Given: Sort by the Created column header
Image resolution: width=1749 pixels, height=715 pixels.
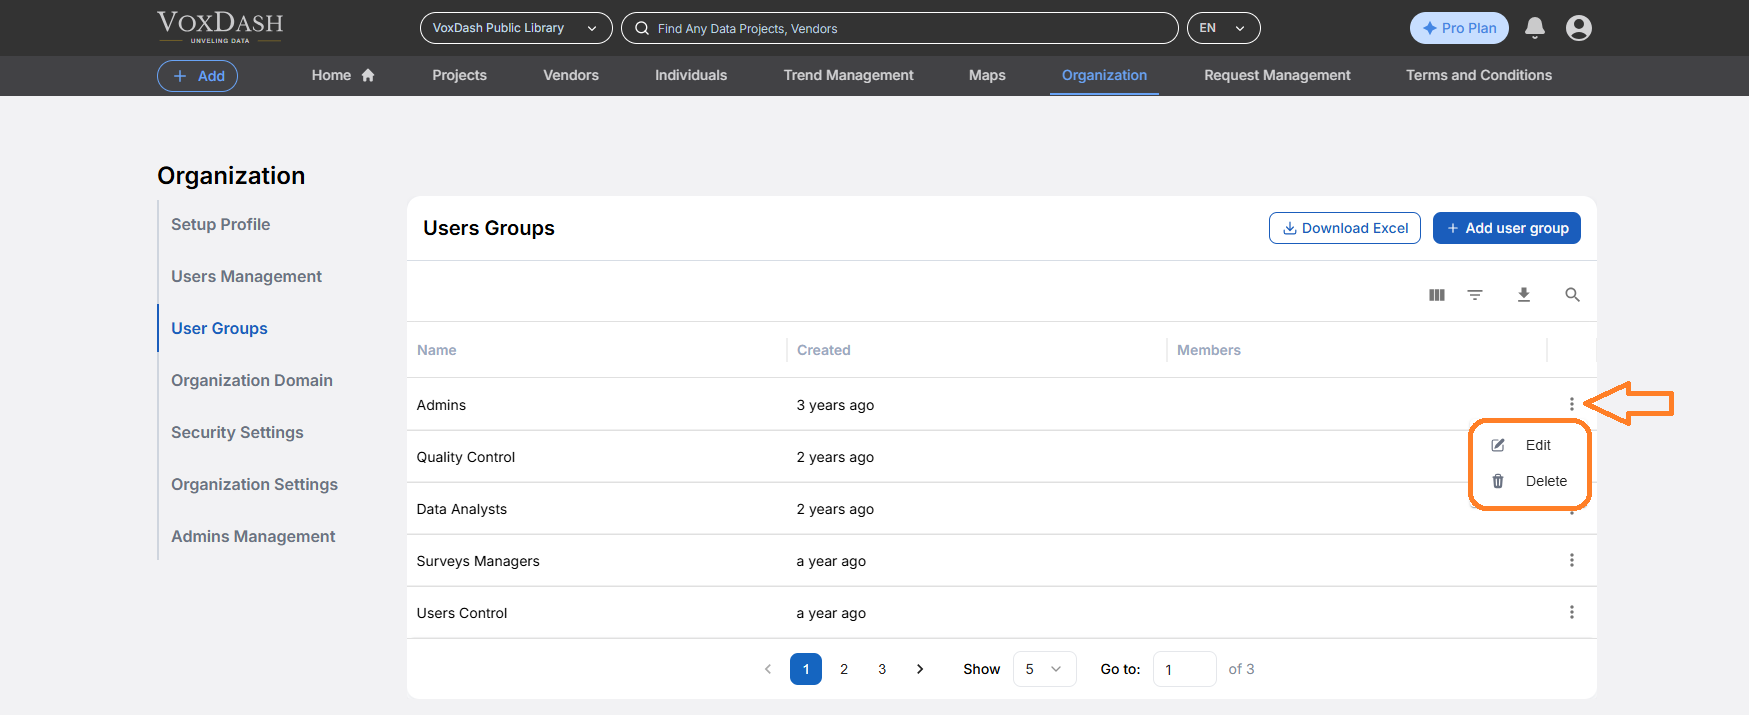Looking at the screenshot, I should pos(824,350).
